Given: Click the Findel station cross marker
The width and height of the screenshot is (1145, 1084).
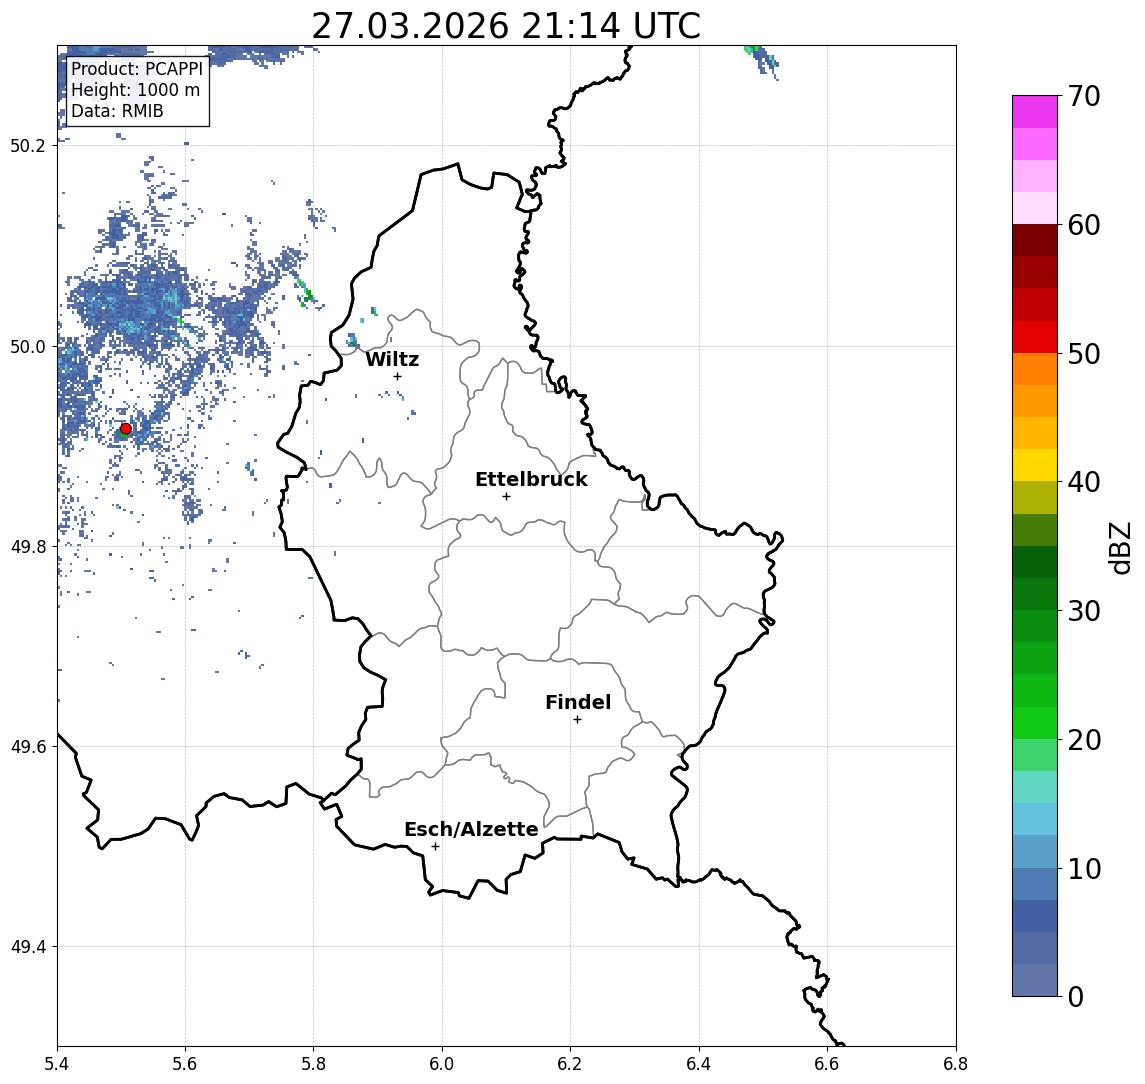Looking at the screenshot, I should coord(577,720).
